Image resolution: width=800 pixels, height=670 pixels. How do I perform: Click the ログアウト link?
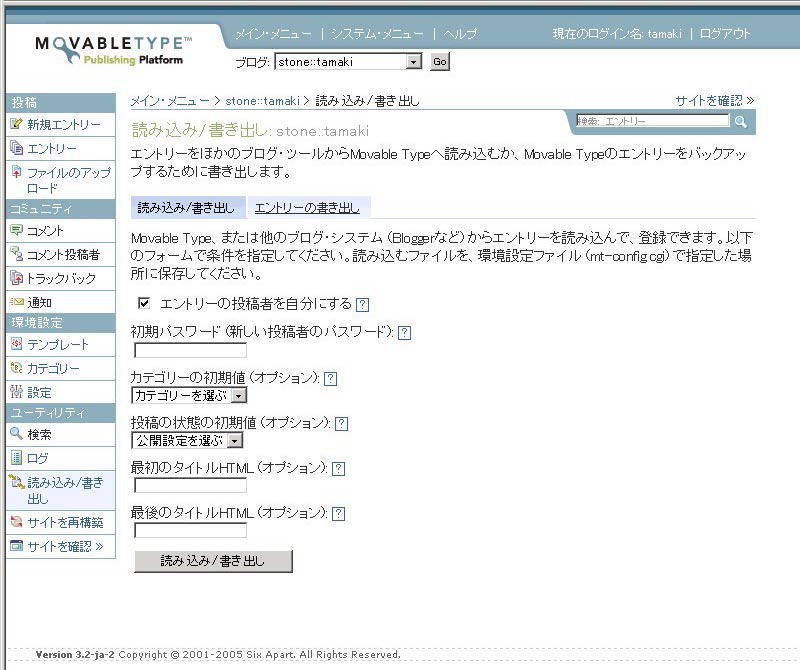pyautogui.click(x=725, y=34)
